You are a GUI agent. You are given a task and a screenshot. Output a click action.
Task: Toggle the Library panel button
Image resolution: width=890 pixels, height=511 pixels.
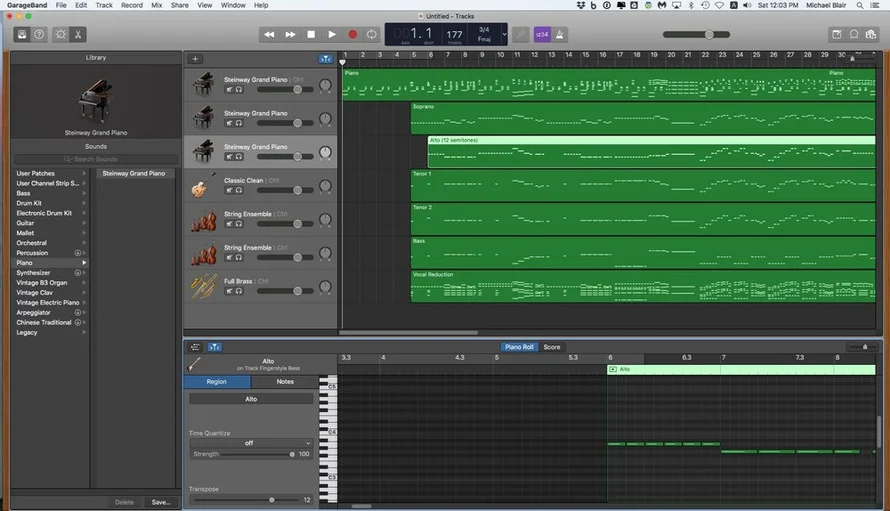pos(22,35)
